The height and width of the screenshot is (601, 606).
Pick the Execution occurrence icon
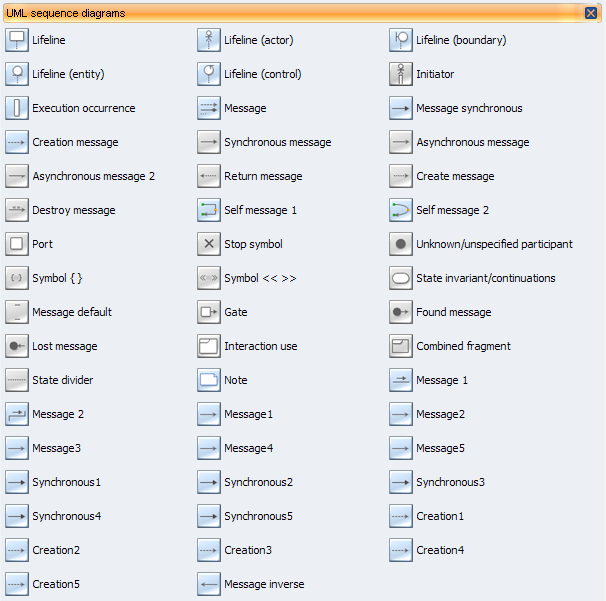click(17, 108)
